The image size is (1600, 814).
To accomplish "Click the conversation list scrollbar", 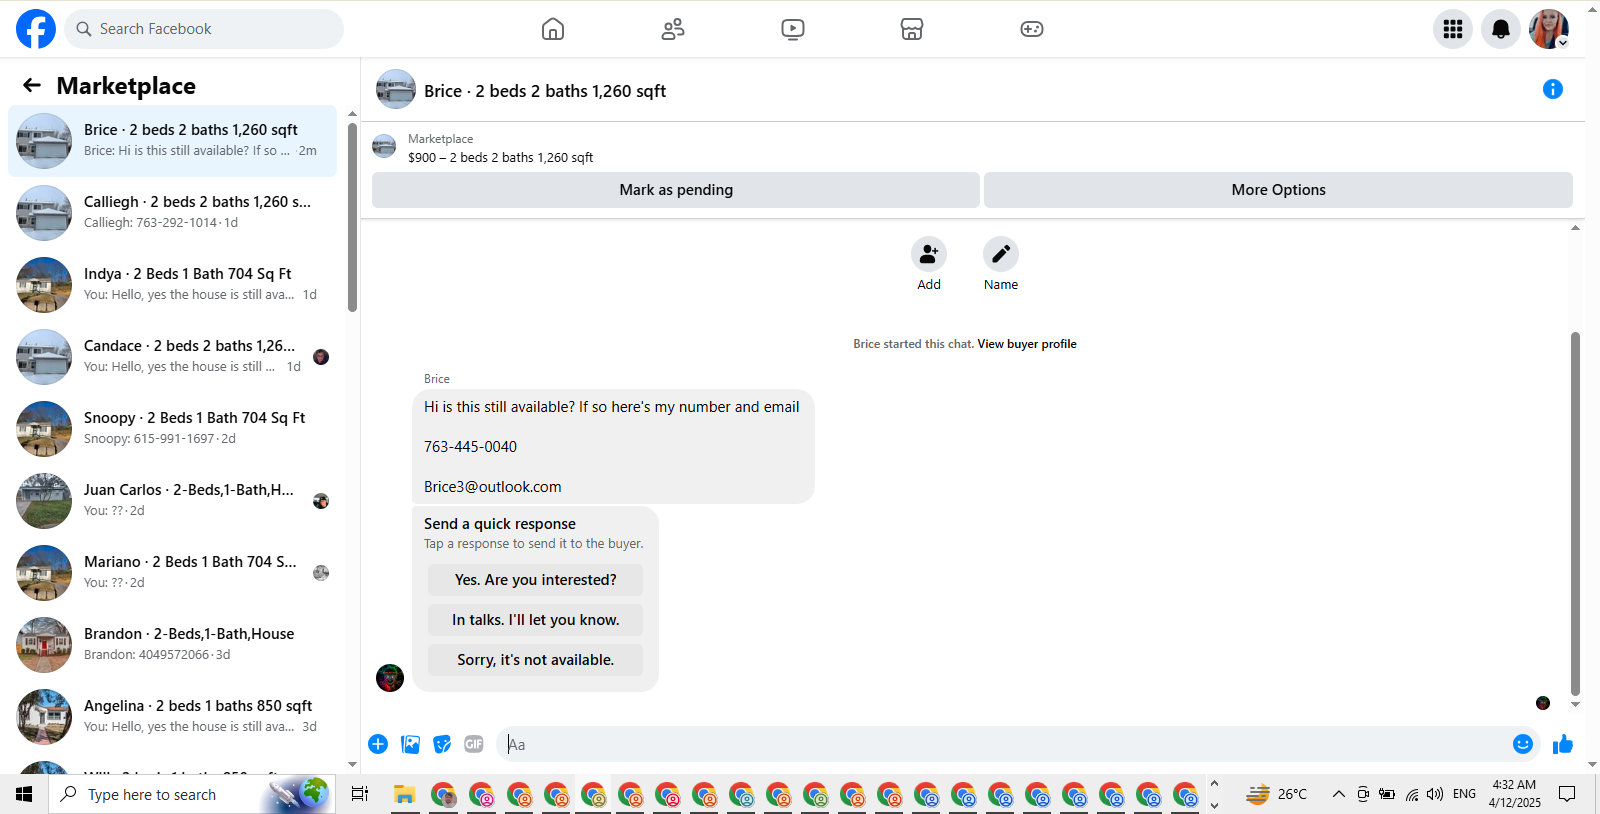I will point(352,217).
